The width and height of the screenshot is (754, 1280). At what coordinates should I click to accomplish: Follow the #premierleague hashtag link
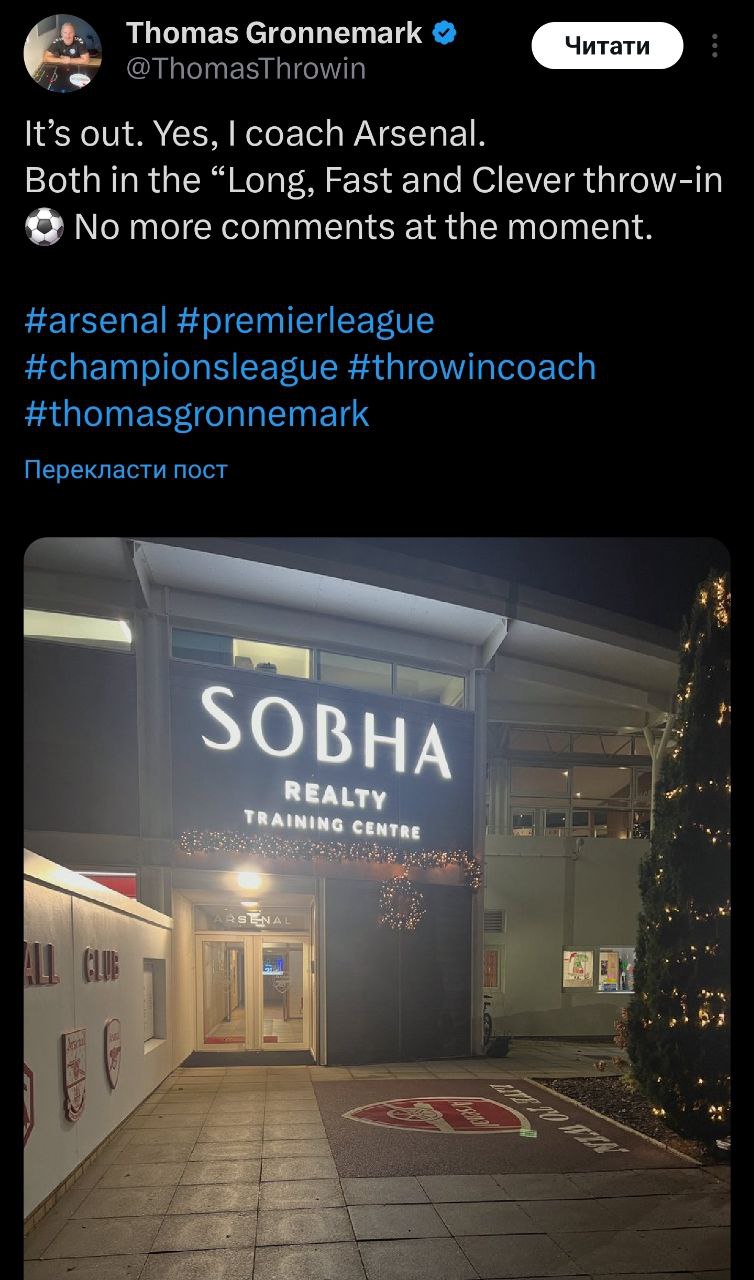[x=306, y=320]
